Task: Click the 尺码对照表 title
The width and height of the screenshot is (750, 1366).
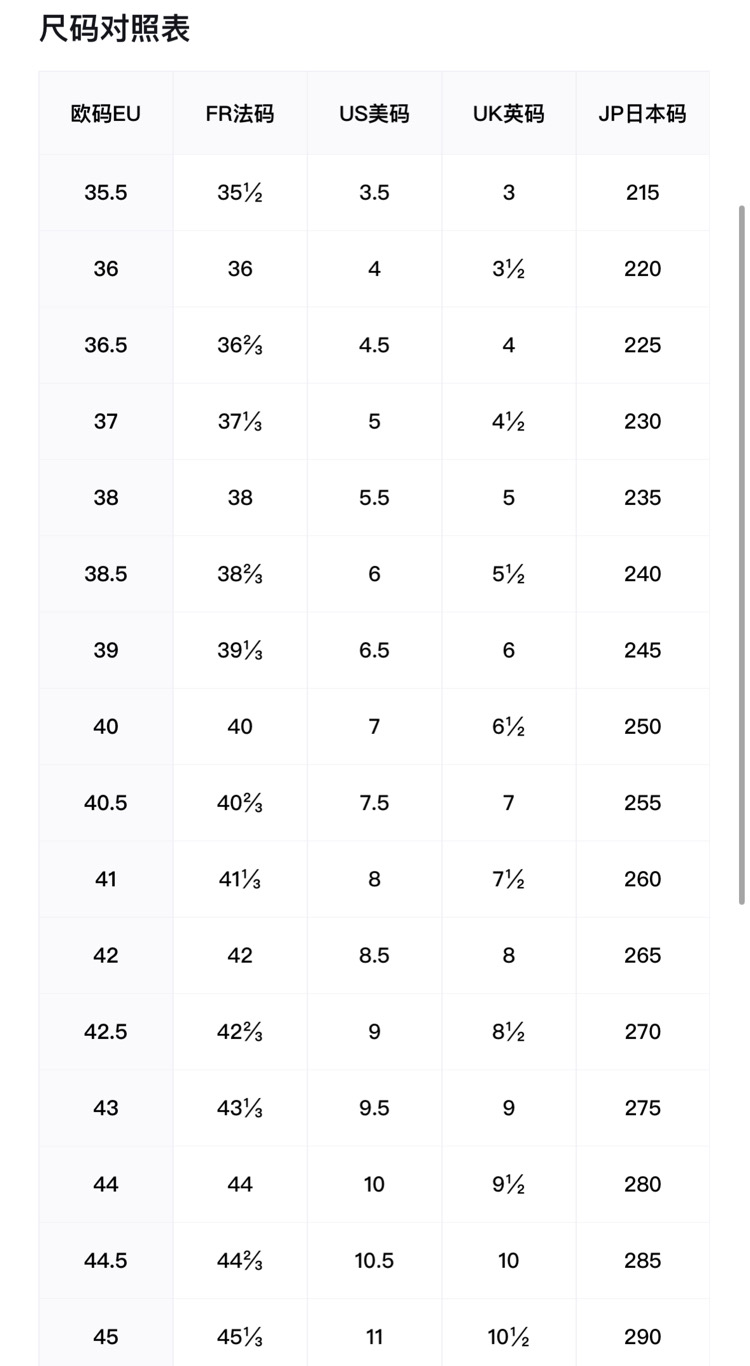Action: [x=115, y=30]
